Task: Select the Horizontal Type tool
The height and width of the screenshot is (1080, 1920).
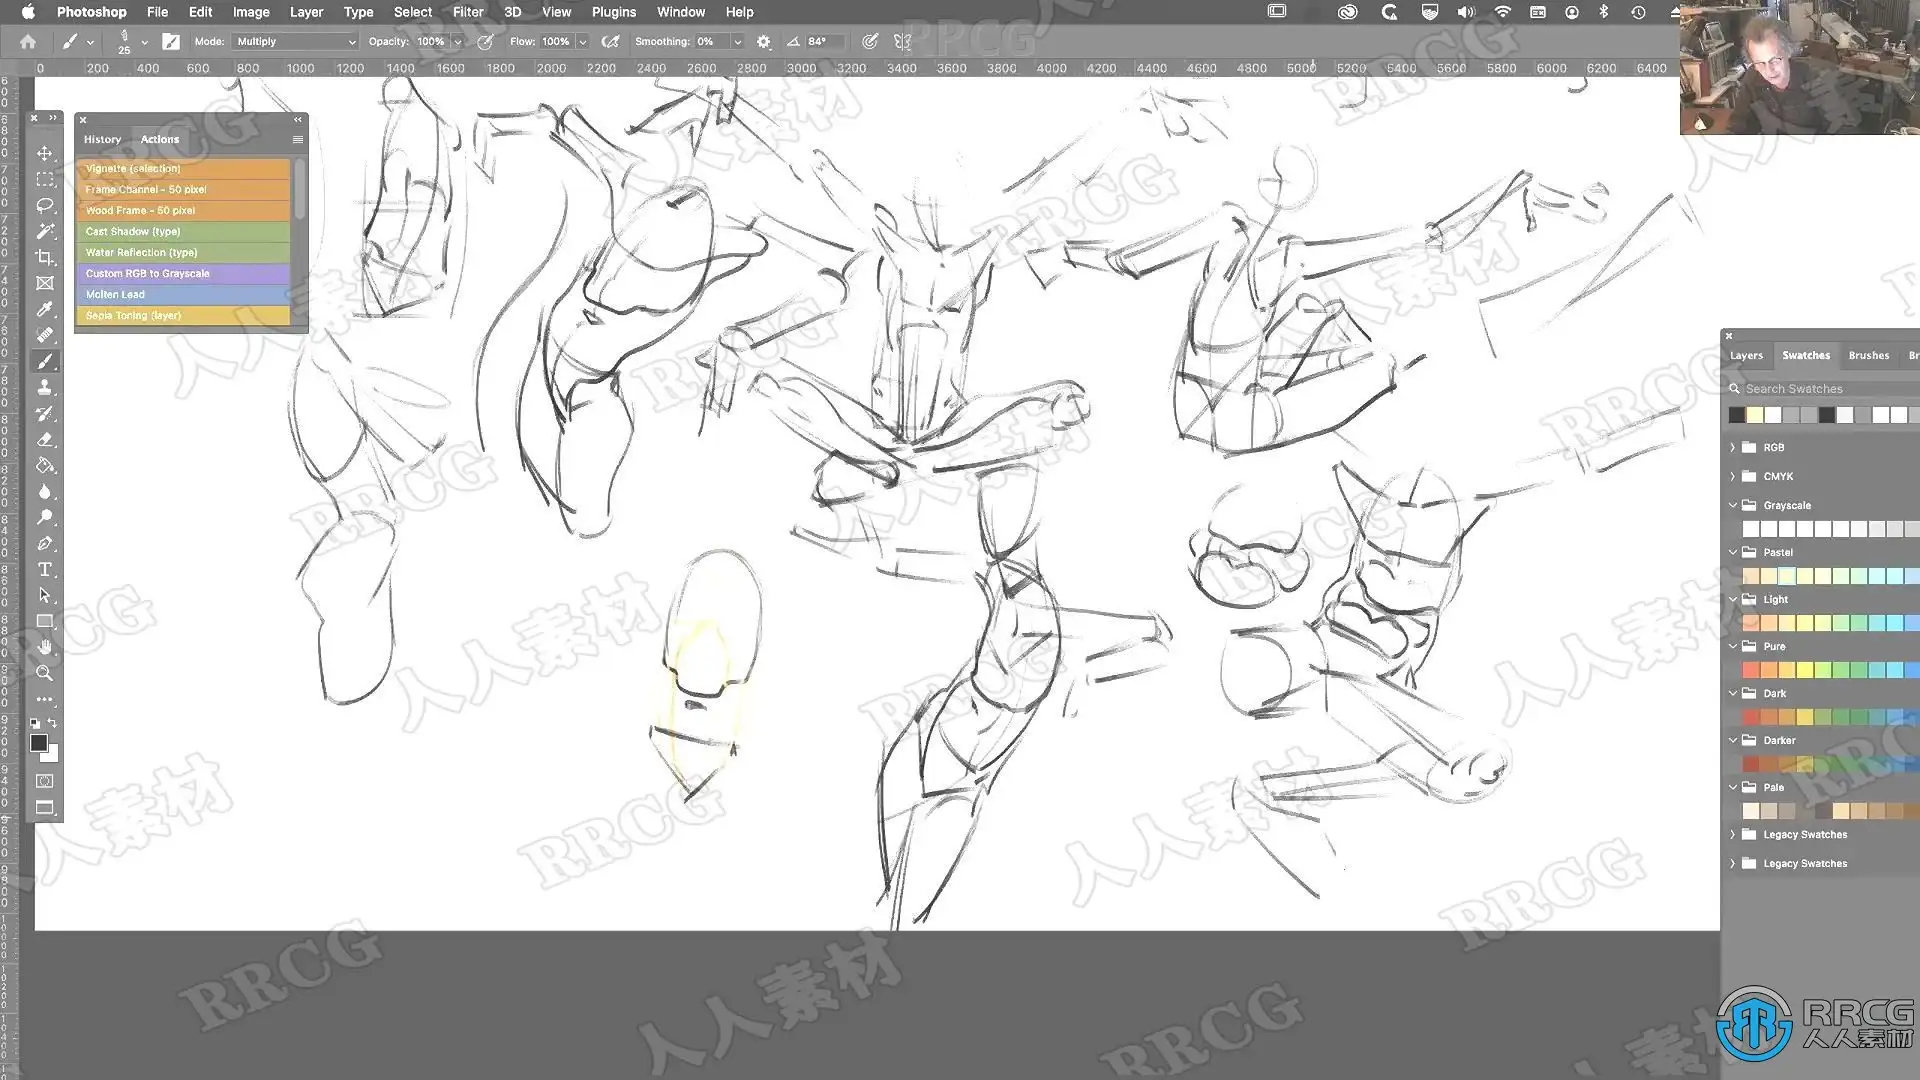Action: click(x=45, y=570)
